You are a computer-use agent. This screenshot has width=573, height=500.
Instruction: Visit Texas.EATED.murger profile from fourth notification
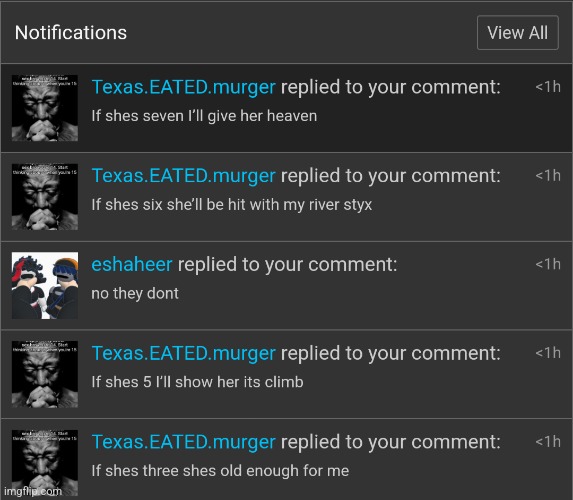pos(183,353)
